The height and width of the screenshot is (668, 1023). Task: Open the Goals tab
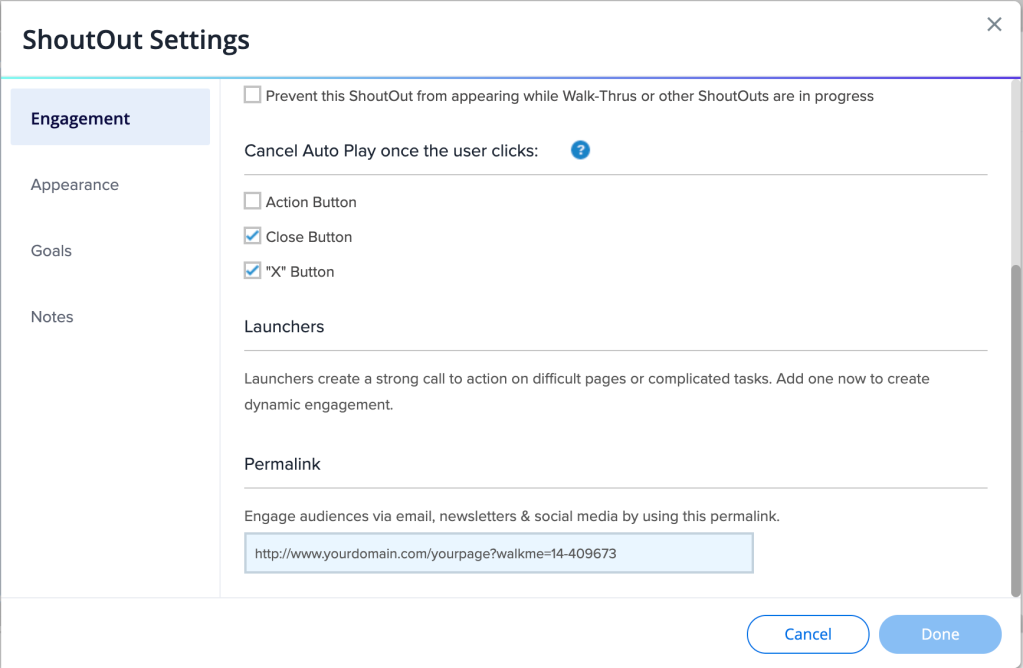pyautogui.click(x=51, y=250)
